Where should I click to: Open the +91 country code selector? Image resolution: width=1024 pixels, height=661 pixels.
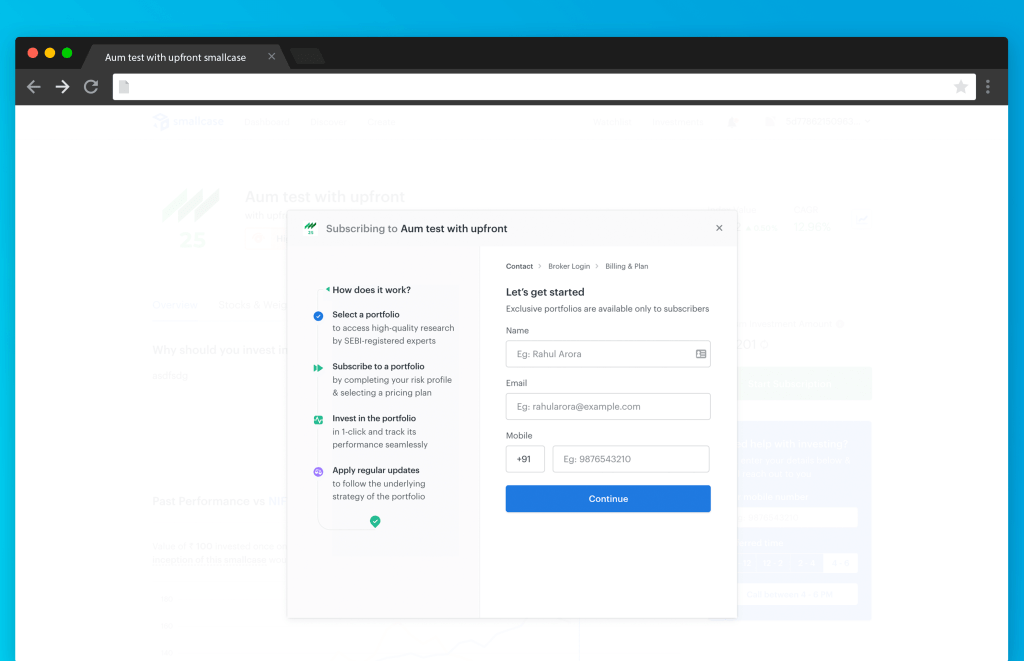[x=525, y=459]
